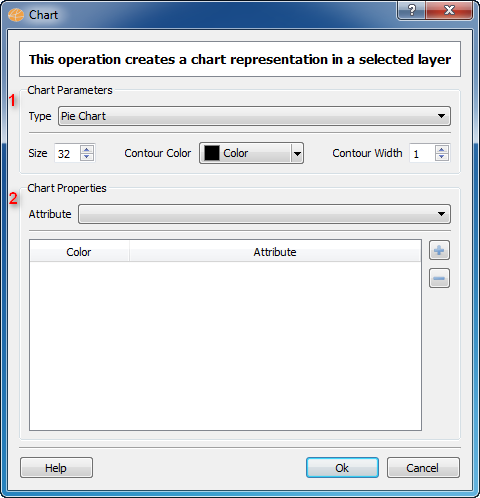Click inside the Contour Width field

click(x=422, y=153)
